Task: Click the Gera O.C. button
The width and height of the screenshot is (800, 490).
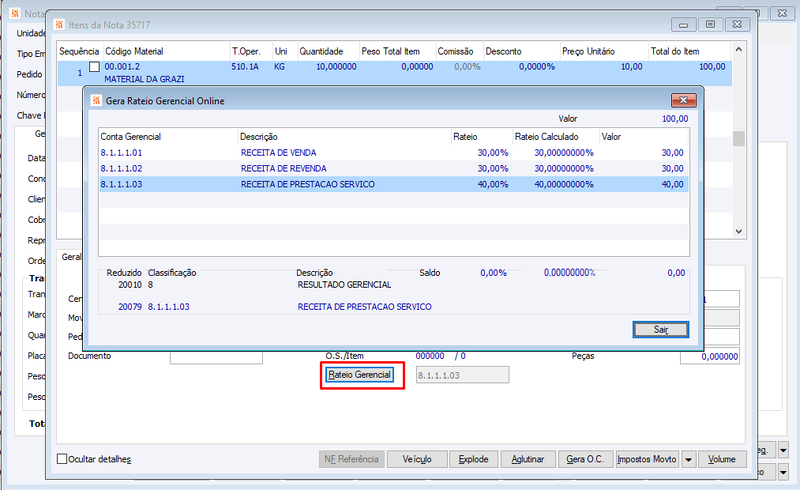Action: pos(585,459)
